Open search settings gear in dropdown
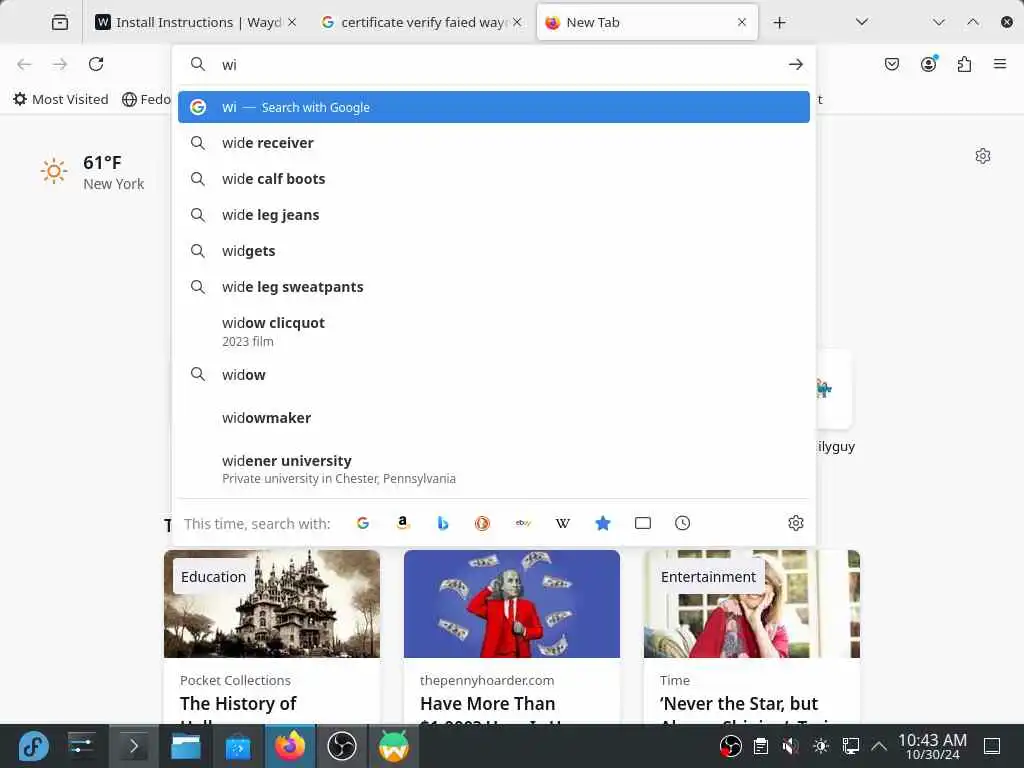Viewport: 1024px width, 768px height. point(795,523)
